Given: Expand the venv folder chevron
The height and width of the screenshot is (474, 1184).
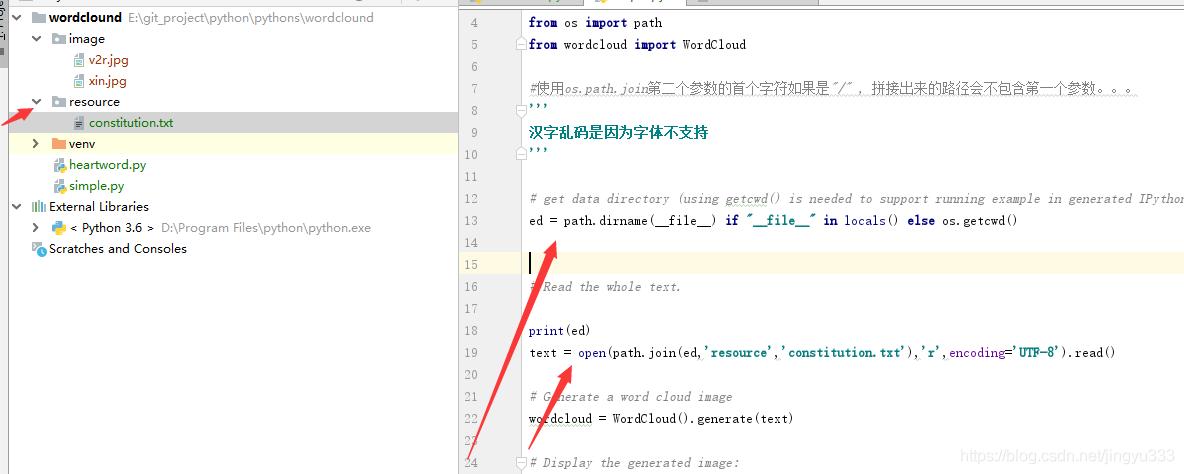Looking at the screenshot, I should [x=36, y=143].
